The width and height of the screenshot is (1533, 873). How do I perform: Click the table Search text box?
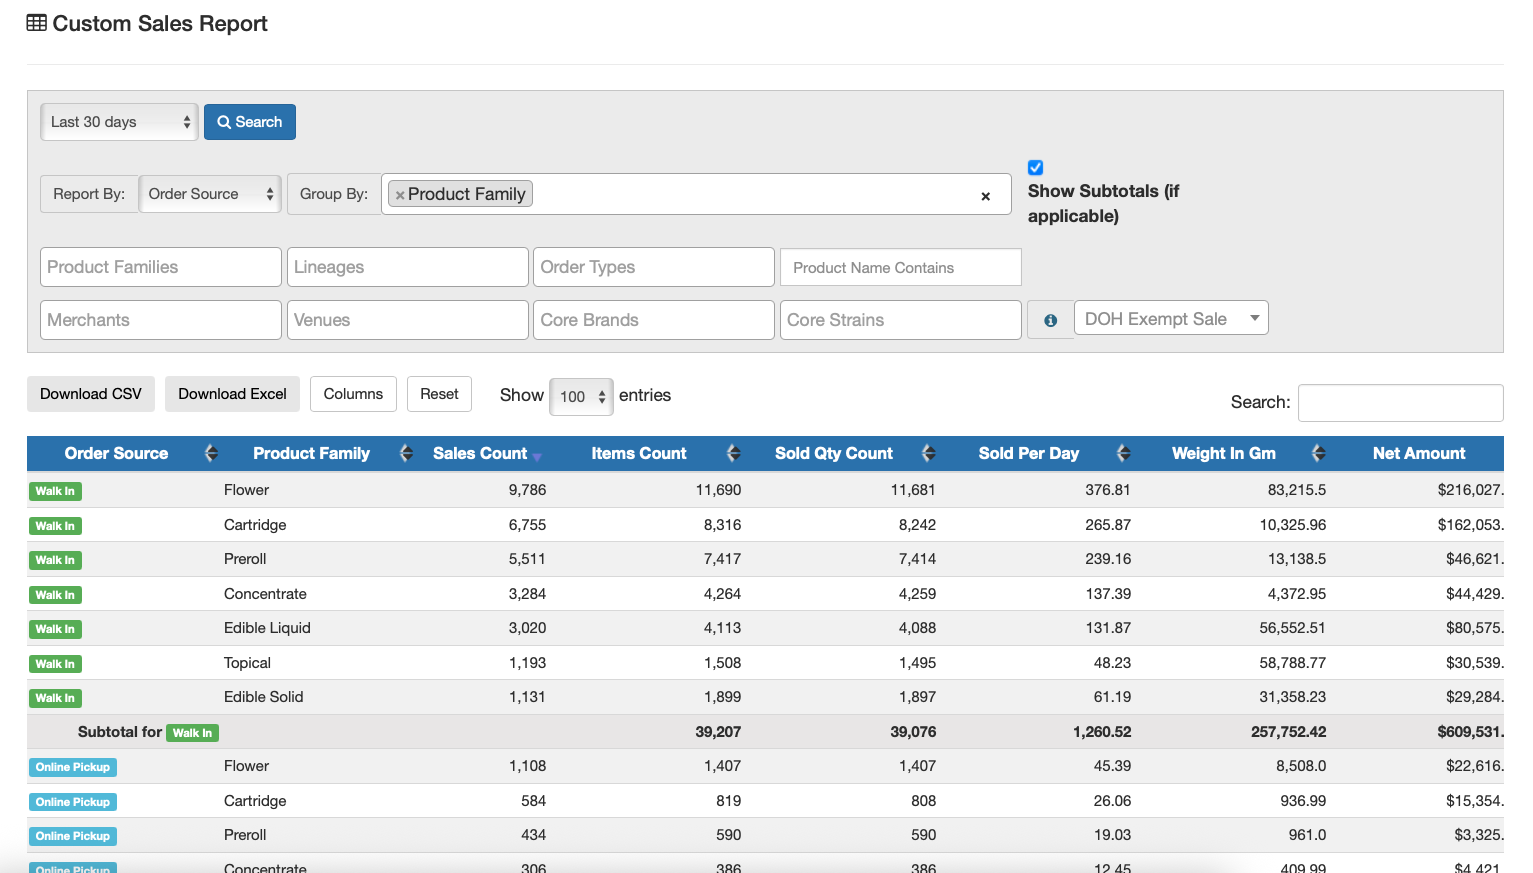tap(1400, 402)
